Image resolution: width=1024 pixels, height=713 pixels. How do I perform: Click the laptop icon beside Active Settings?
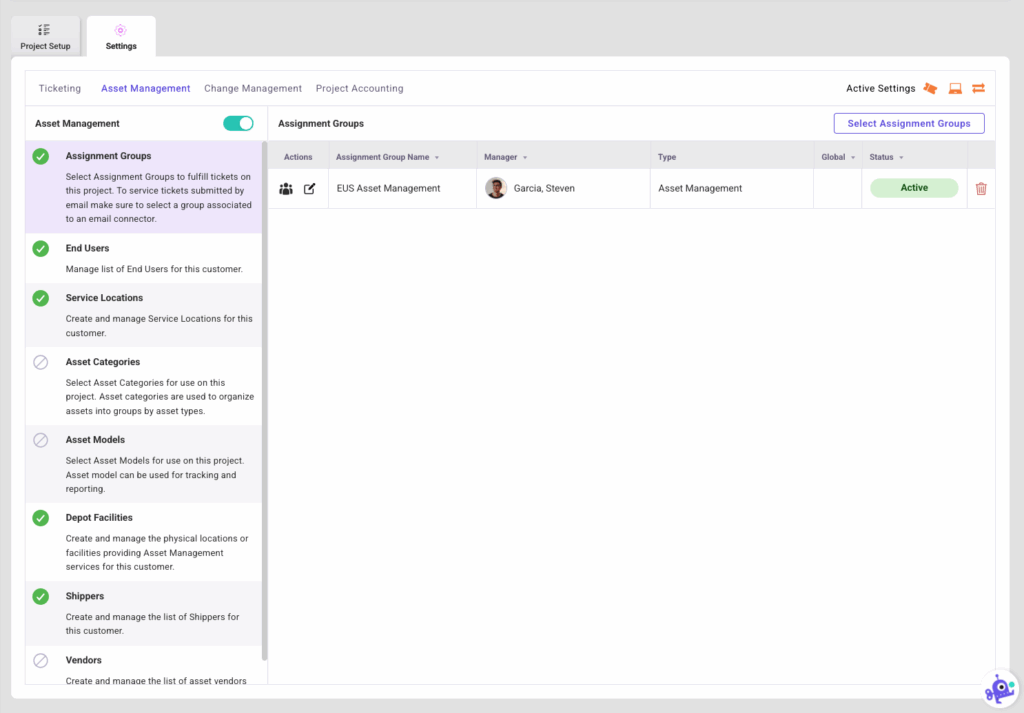point(955,89)
